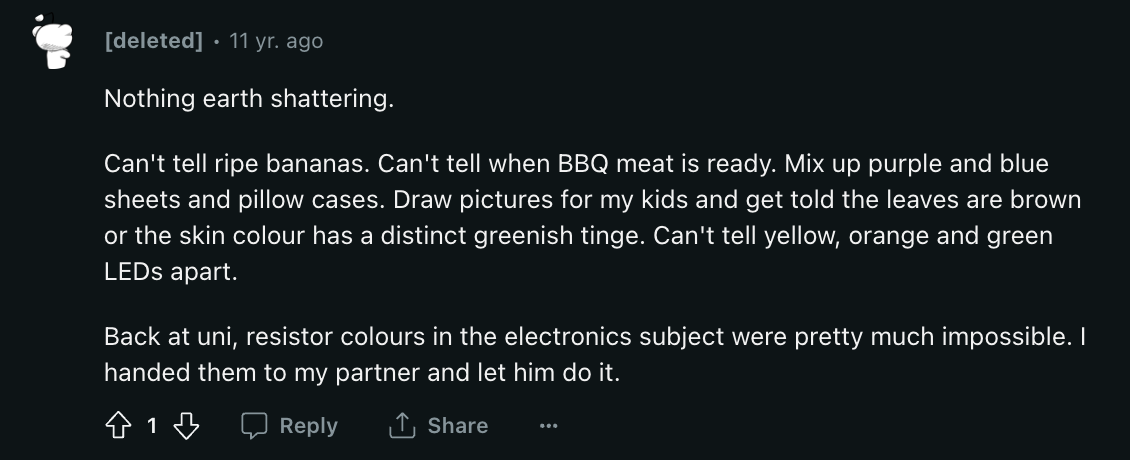Open the three-dot more options menu
This screenshot has height=460, width=1130.
click(x=548, y=426)
